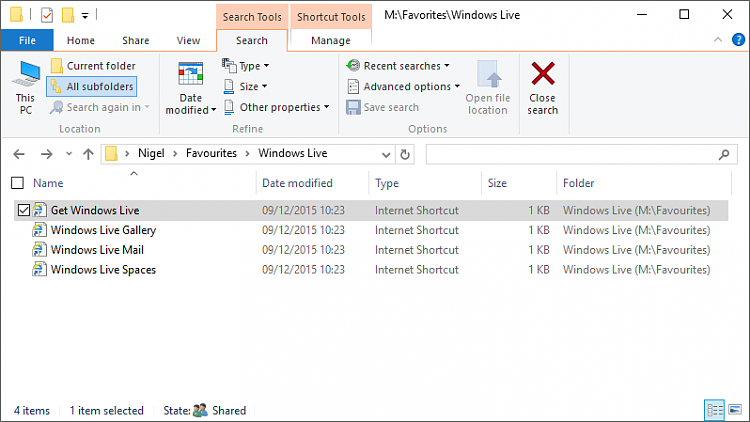The height and width of the screenshot is (422, 750).
Task: Click the Refresh icon in address bar
Action: [404, 154]
